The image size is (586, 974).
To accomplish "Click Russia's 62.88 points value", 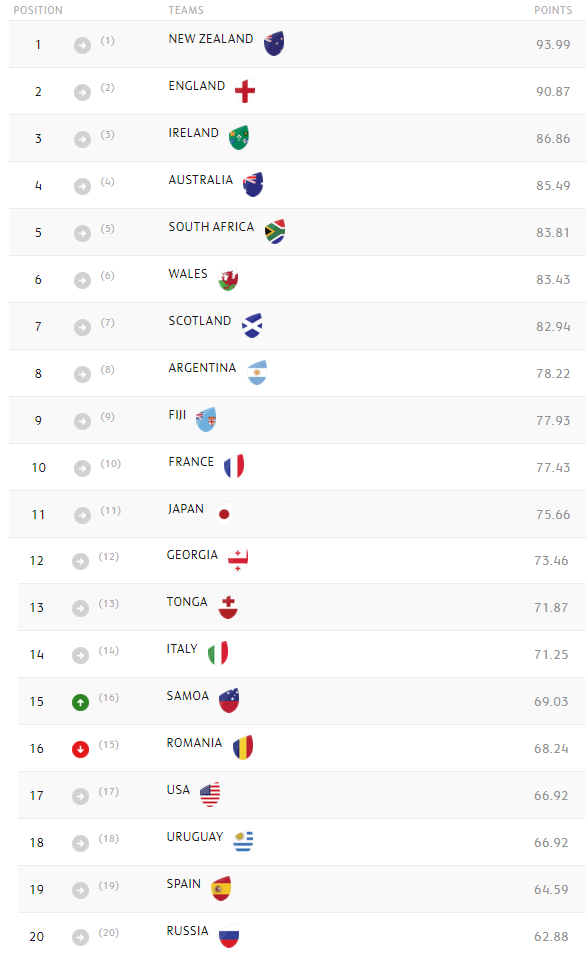I will pyautogui.click(x=551, y=937).
